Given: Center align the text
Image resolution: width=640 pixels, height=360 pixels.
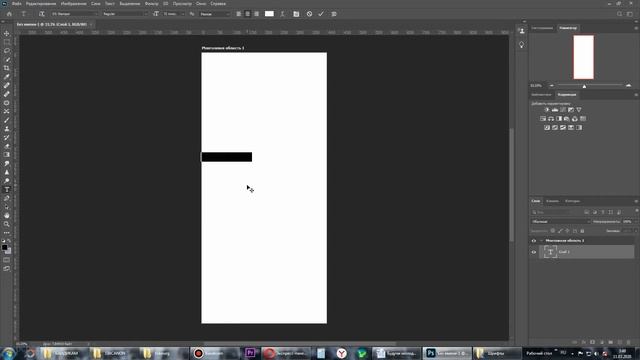Looking at the screenshot, I should point(247,14).
